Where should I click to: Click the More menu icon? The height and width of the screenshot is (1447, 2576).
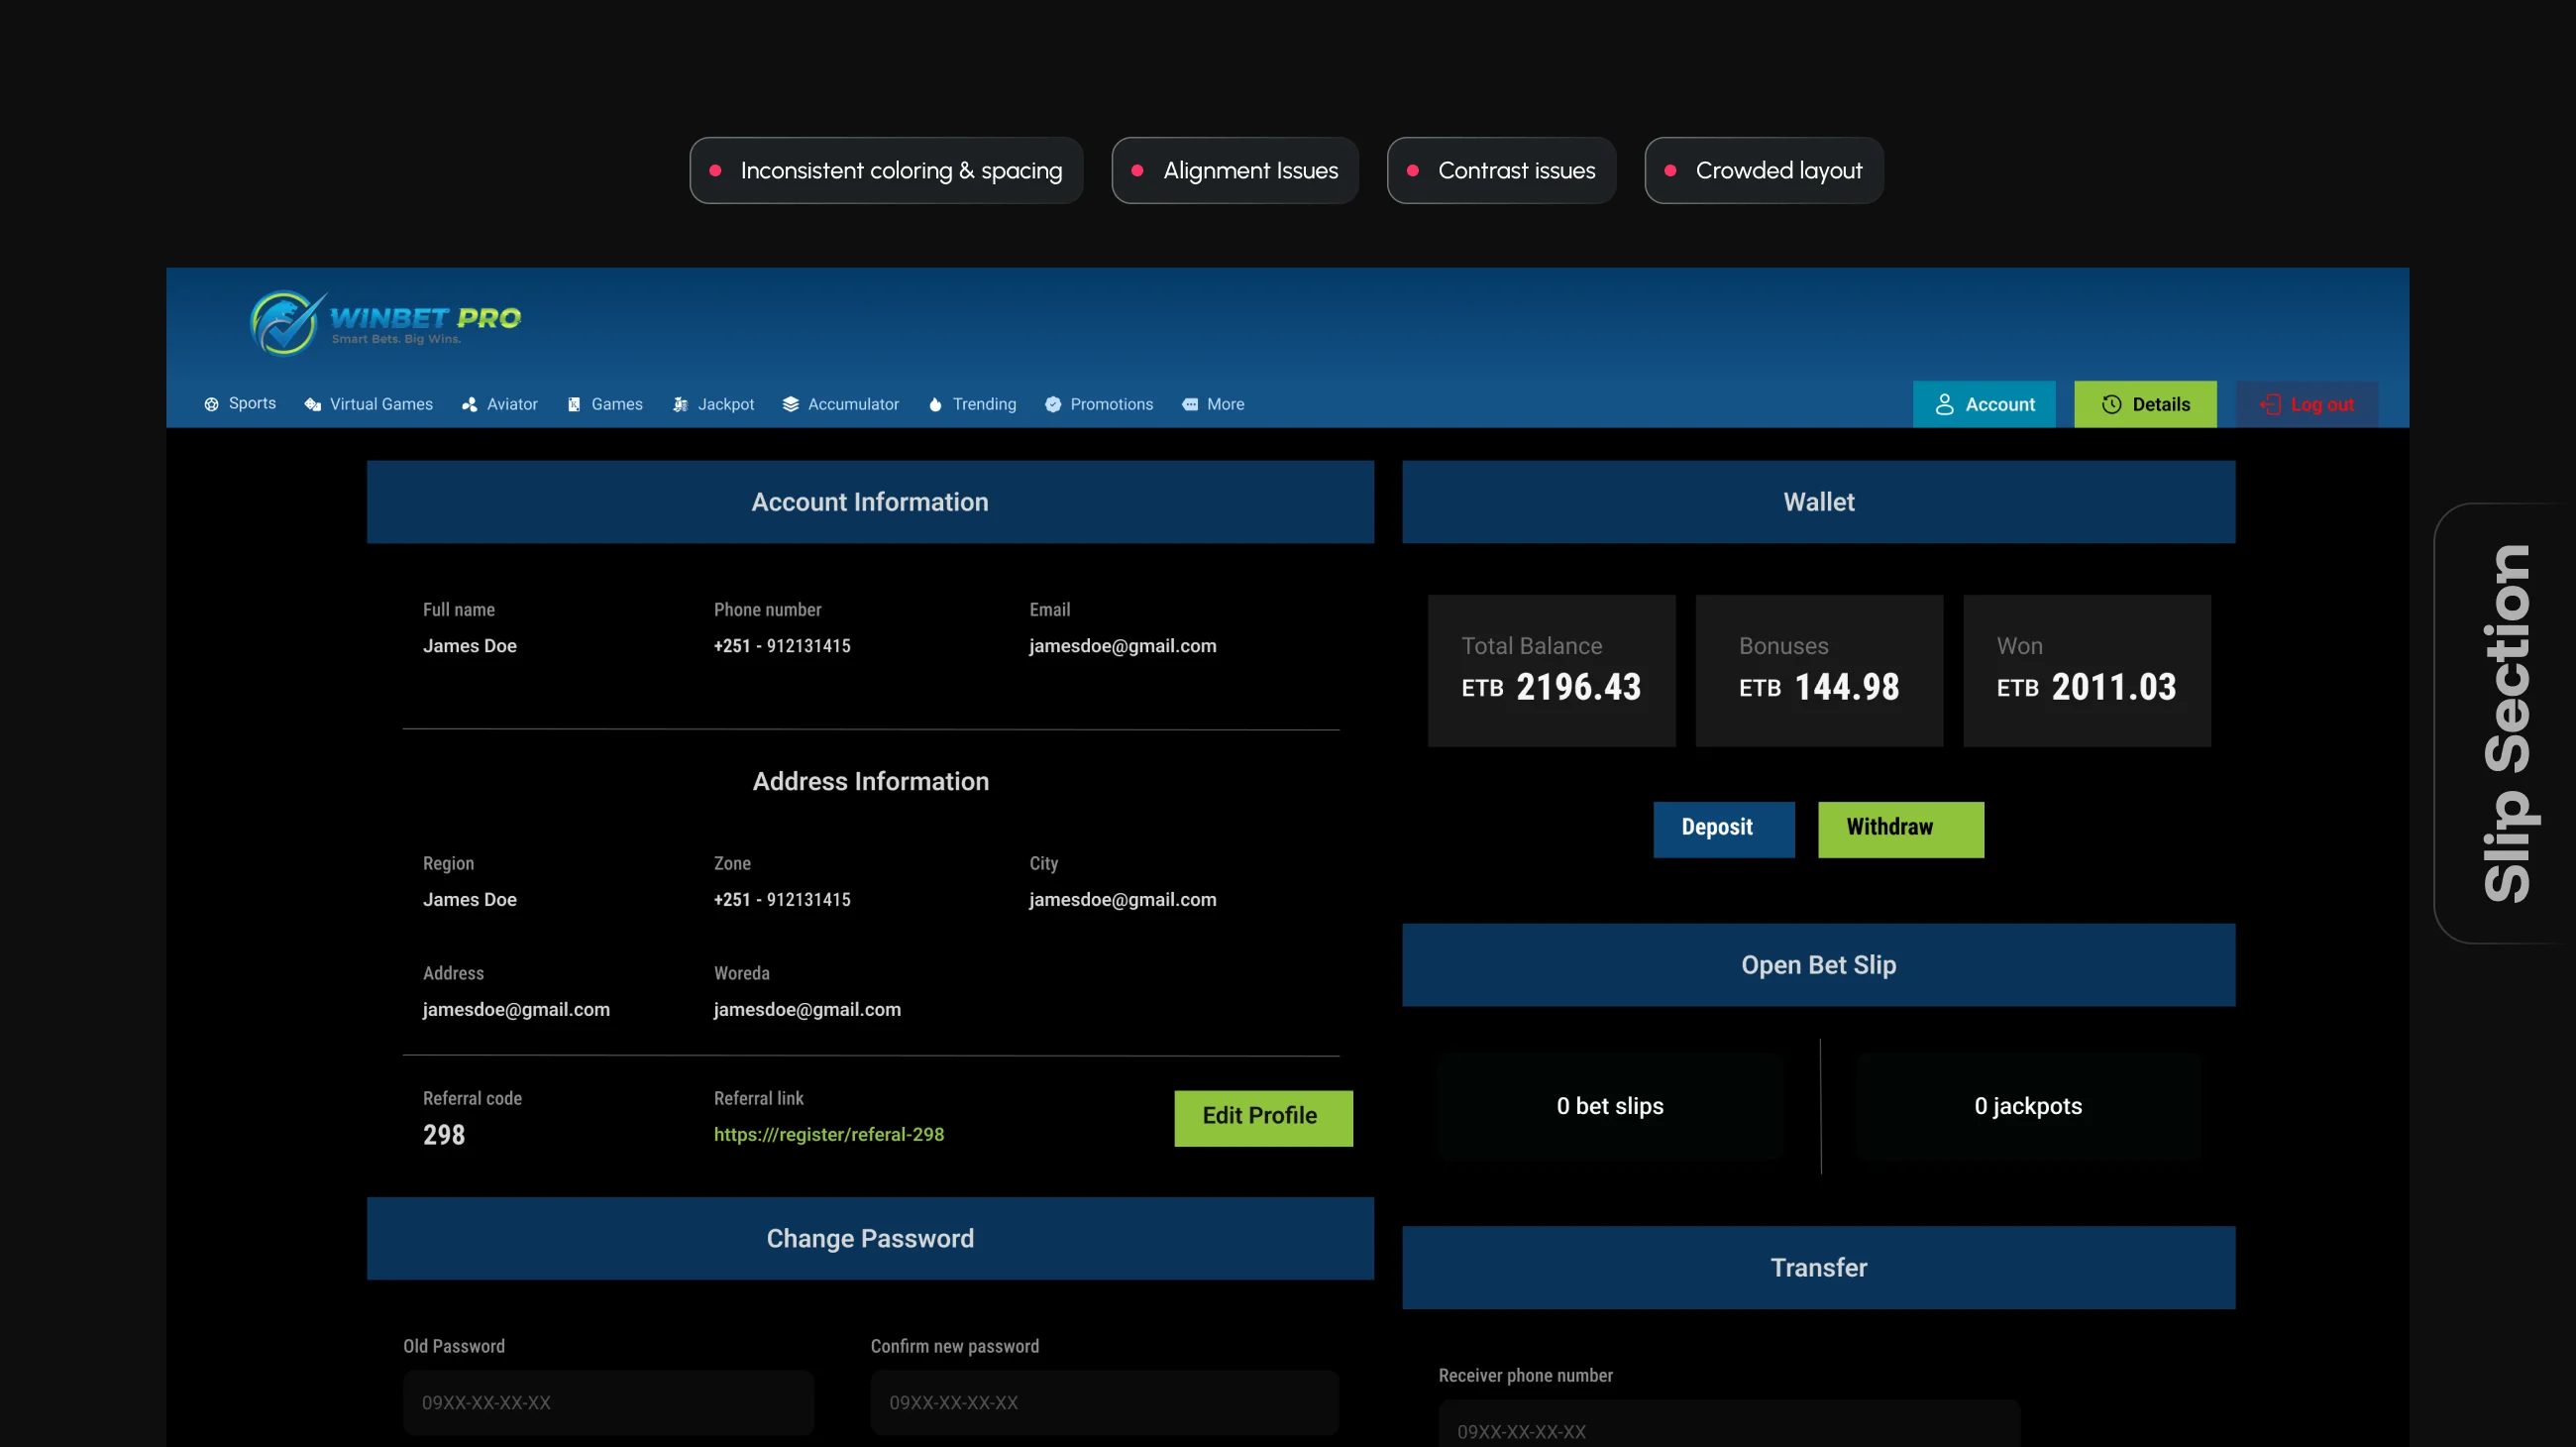(x=1190, y=404)
